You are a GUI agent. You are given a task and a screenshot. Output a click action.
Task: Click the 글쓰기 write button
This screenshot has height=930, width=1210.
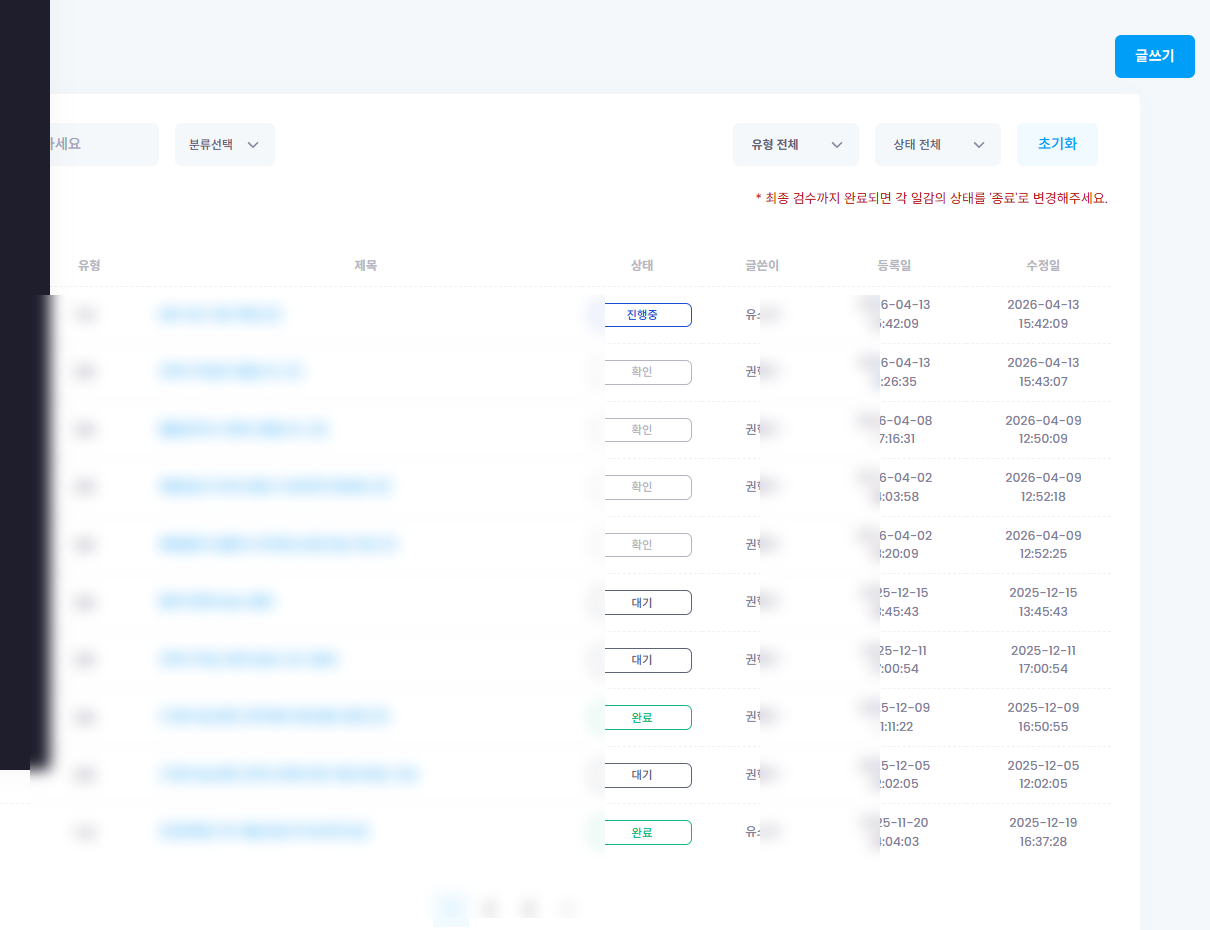(1154, 57)
